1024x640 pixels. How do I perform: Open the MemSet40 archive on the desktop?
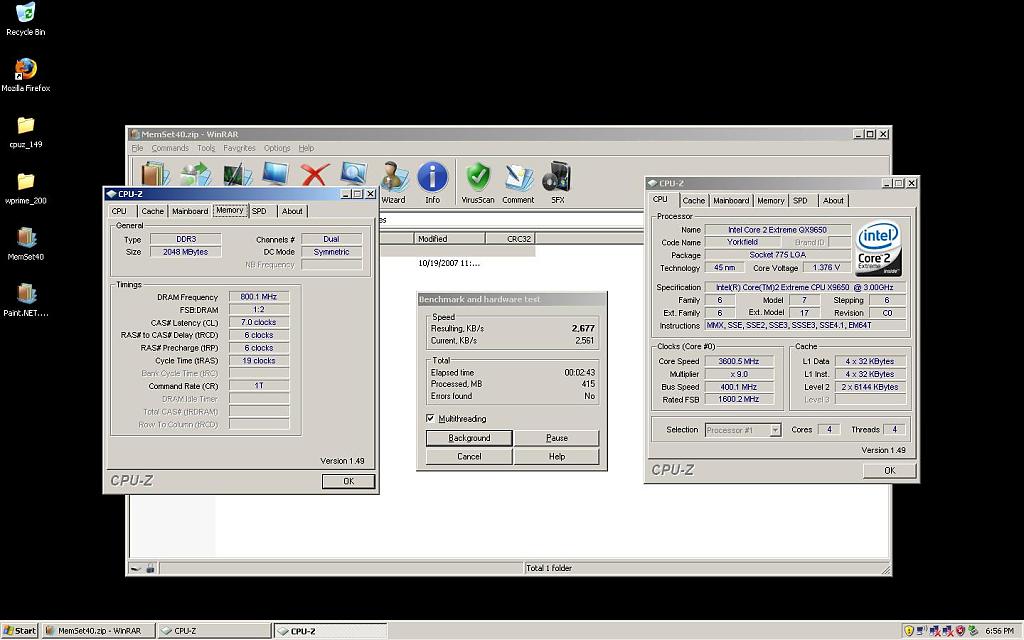pos(25,244)
